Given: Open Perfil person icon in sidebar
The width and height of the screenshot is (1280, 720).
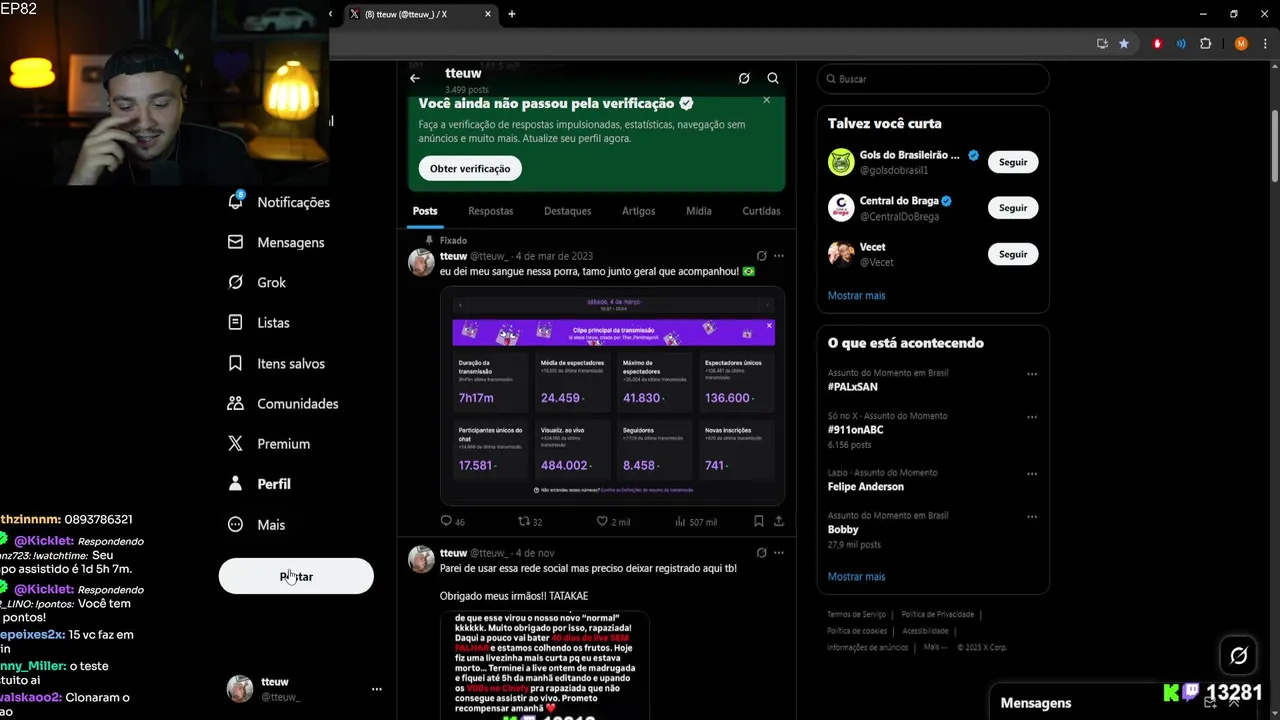Looking at the screenshot, I should point(236,483).
